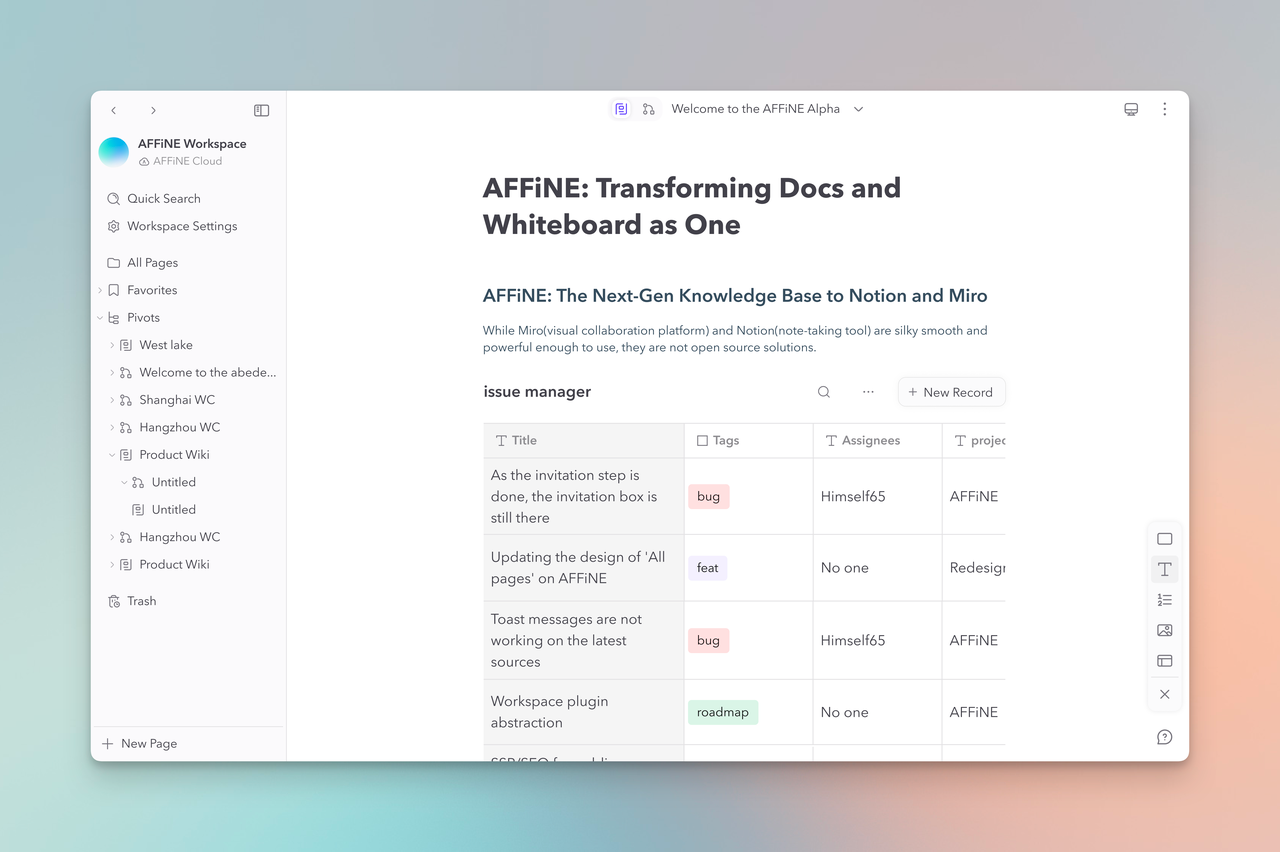Click the Title column header
The width and height of the screenshot is (1280, 852).
tap(583, 440)
